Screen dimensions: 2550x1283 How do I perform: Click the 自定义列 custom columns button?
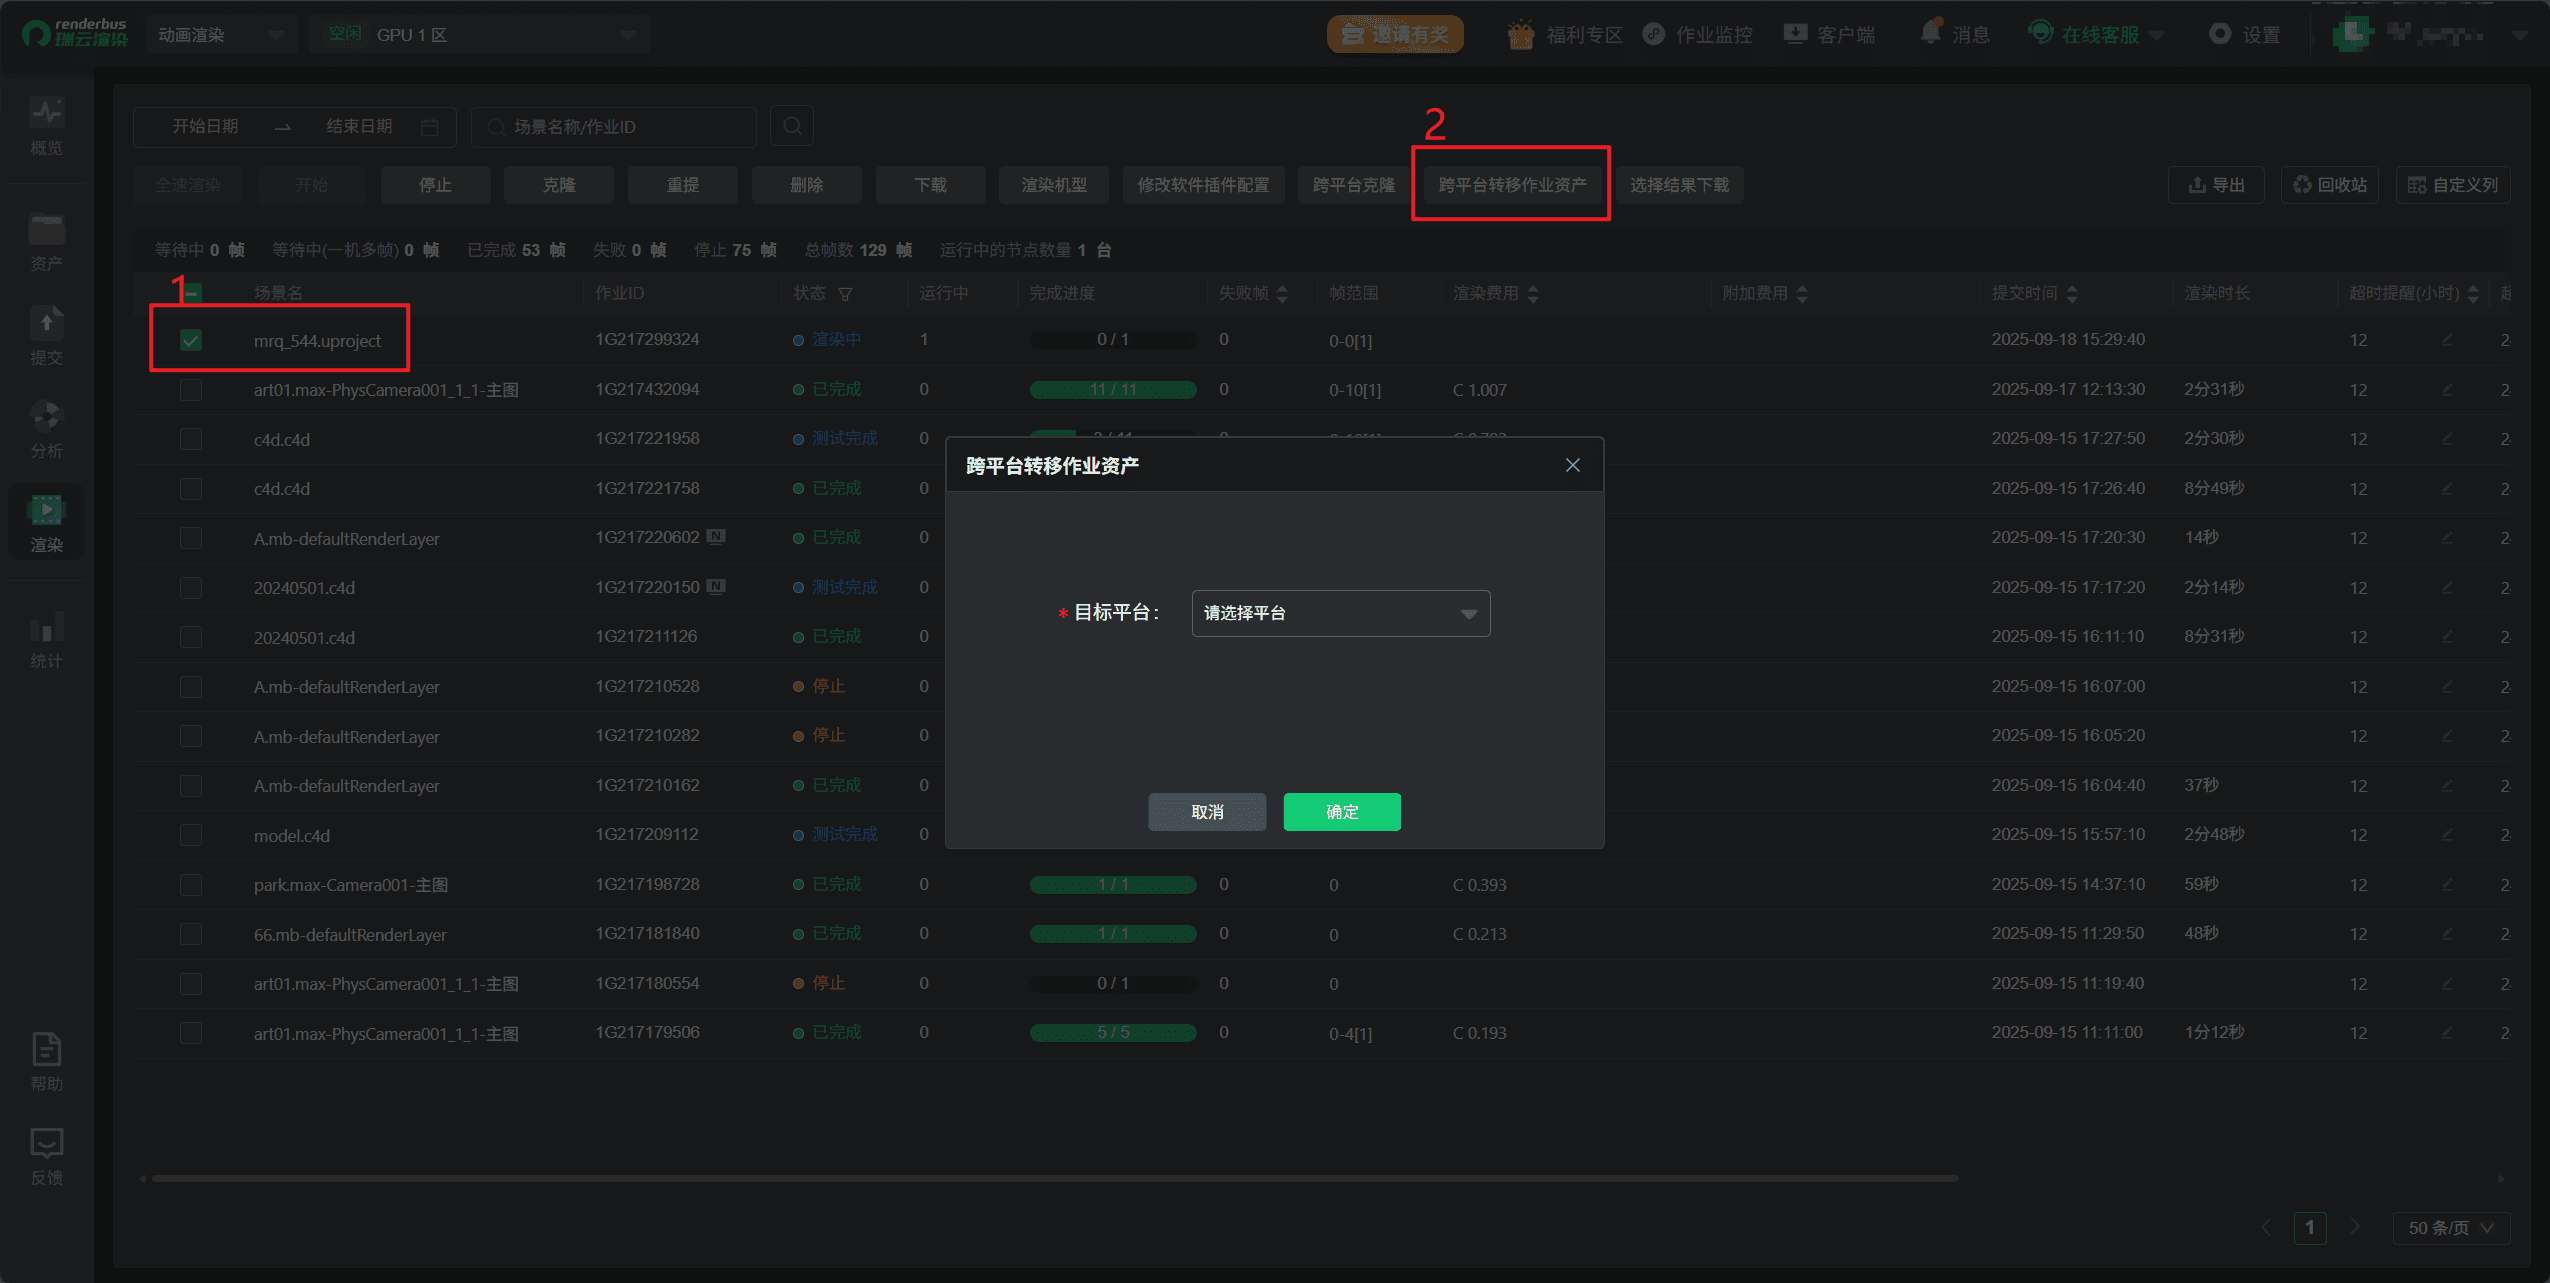pos(2452,185)
